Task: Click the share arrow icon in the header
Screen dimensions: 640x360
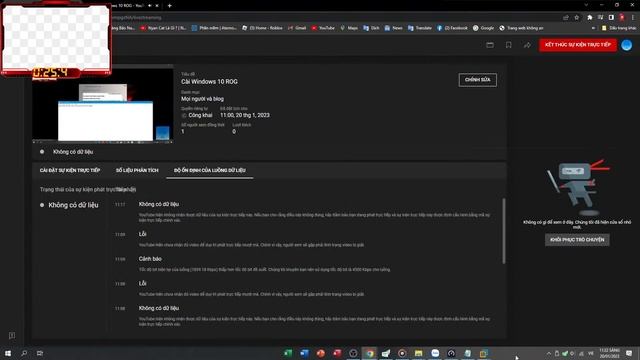Action: (527, 45)
